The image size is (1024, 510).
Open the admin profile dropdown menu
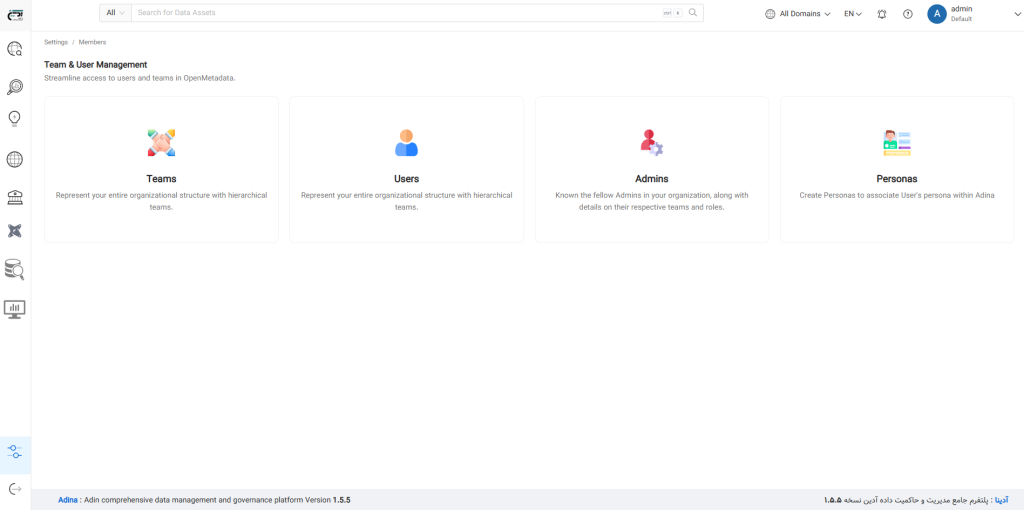(950, 14)
